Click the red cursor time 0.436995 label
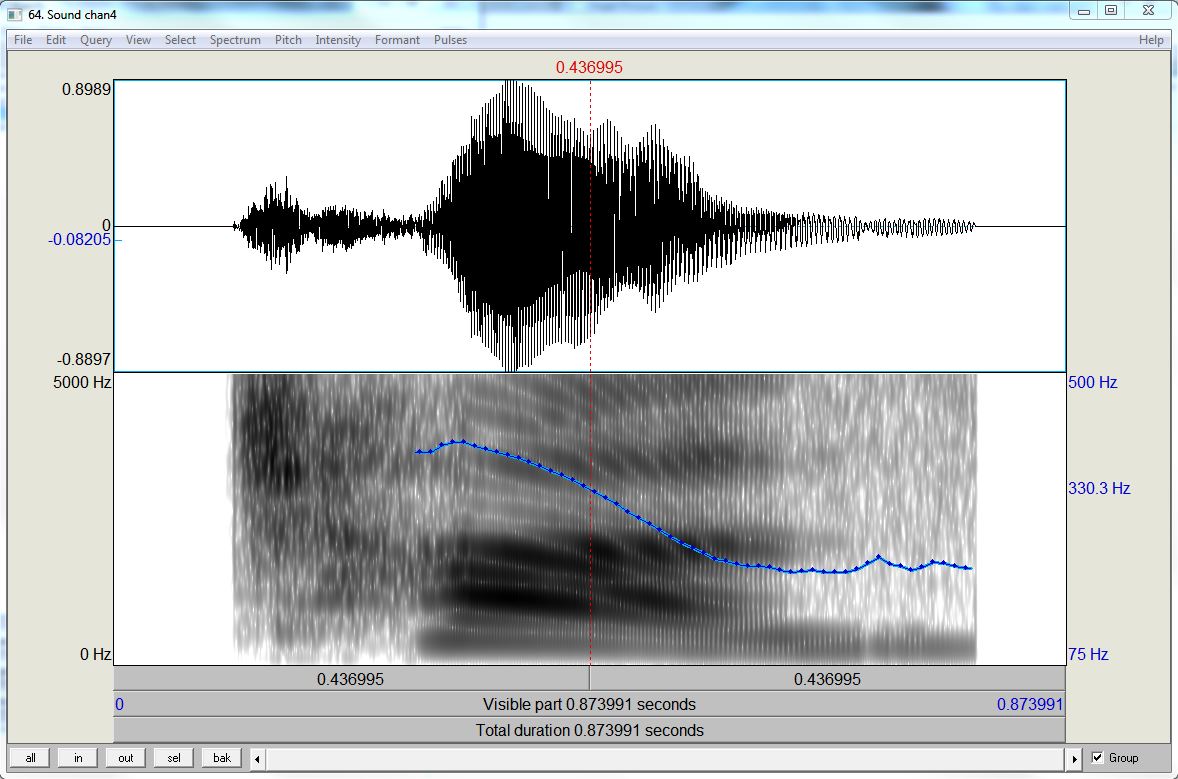 point(589,68)
